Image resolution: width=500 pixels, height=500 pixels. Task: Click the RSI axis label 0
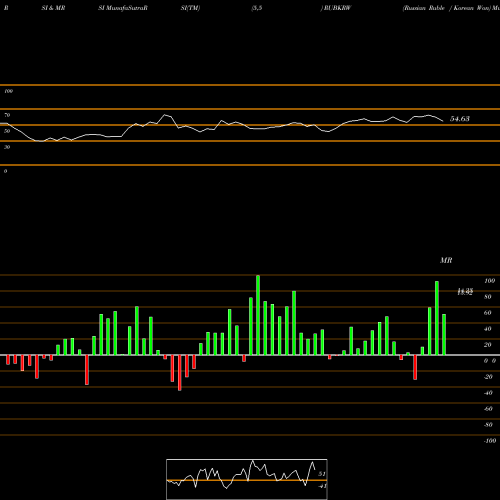pyautogui.click(x=5, y=171)
